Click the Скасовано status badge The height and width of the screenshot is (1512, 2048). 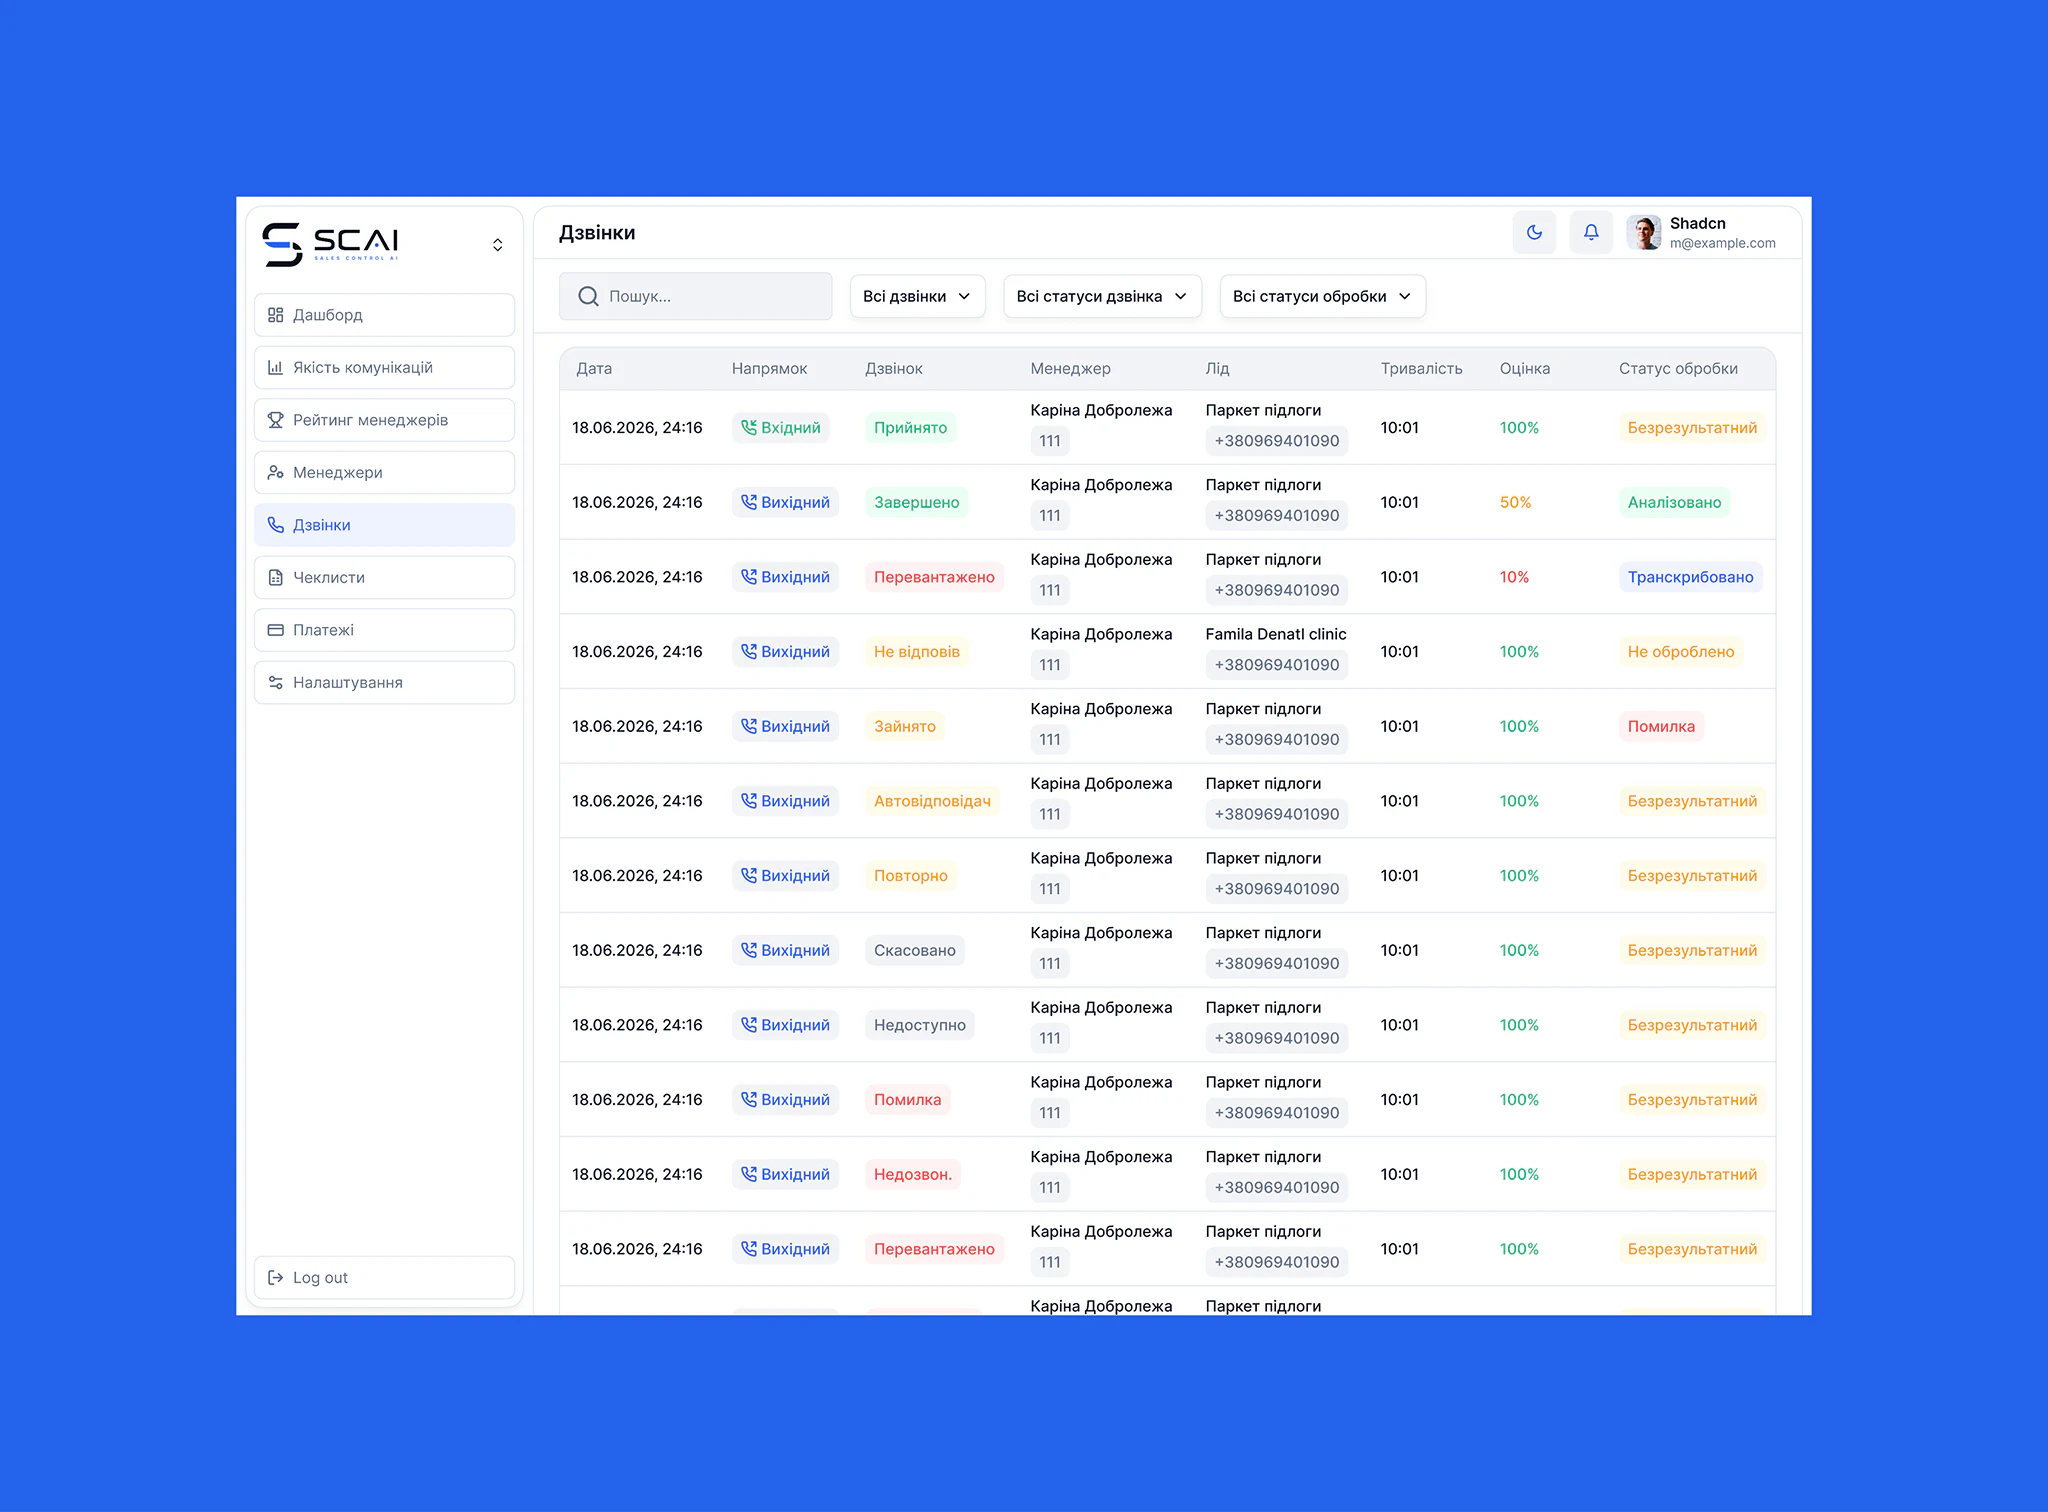point(915,951)
